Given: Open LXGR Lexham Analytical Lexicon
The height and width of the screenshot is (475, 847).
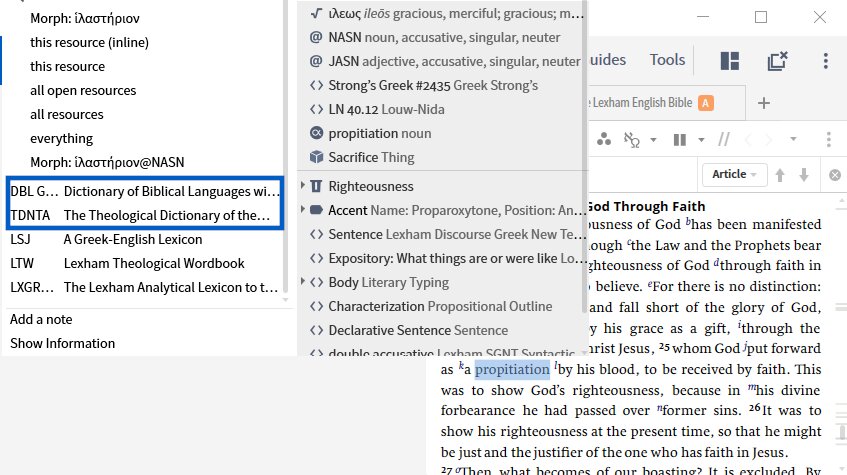Looking at the screenshot, I should (x=144, y=287).
